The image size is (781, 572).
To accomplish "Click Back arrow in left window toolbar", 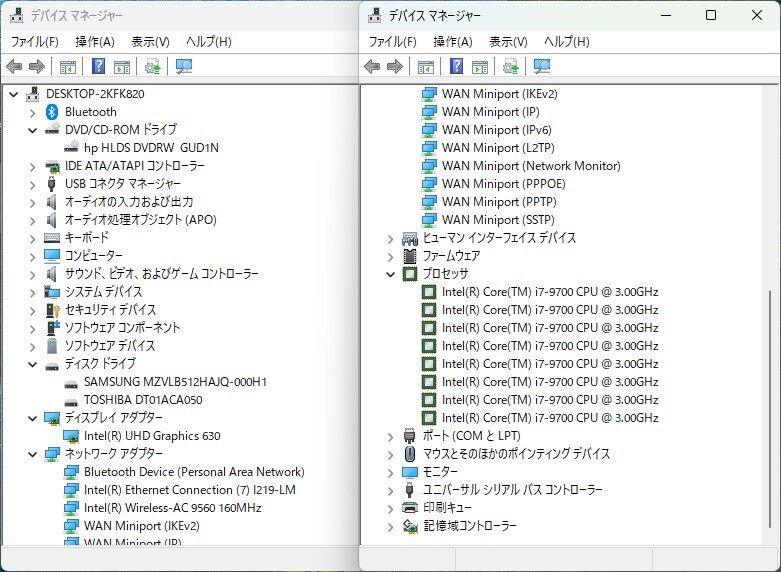I will (14, 66).
